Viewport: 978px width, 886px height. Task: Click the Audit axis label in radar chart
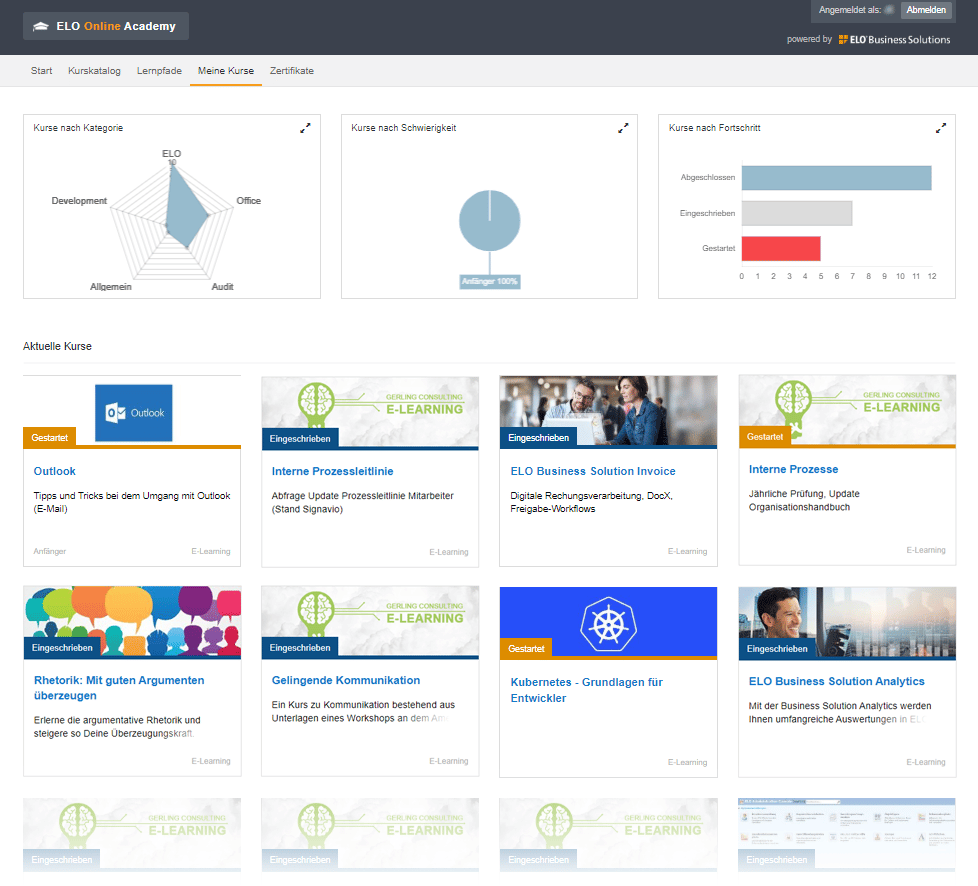coord(222,286)
